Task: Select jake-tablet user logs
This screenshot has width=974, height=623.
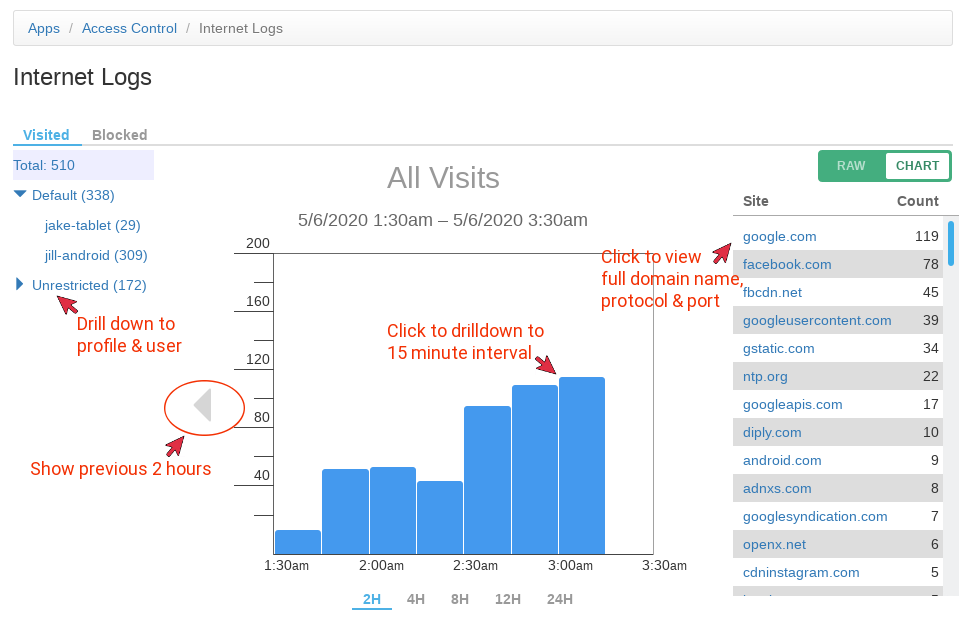Action: point(93,225)
